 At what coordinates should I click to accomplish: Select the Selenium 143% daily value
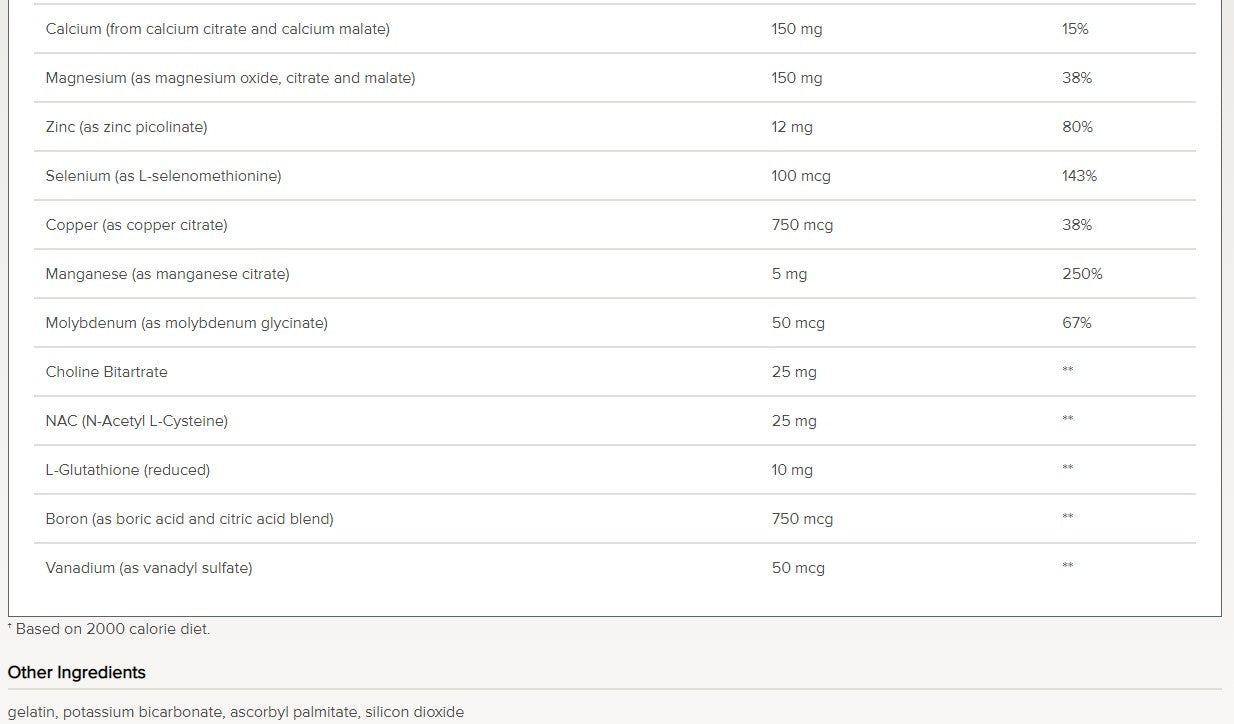pos(1079,176)
